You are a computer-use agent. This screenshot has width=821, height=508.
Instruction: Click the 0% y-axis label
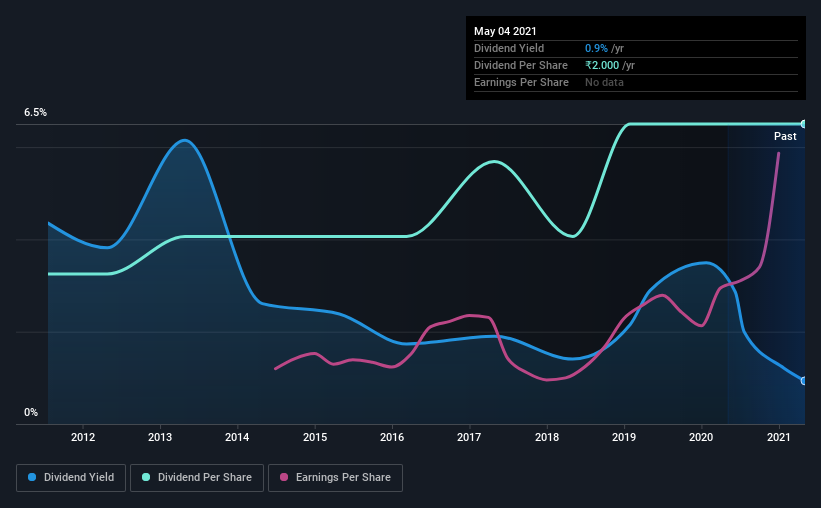coord(30,412)
